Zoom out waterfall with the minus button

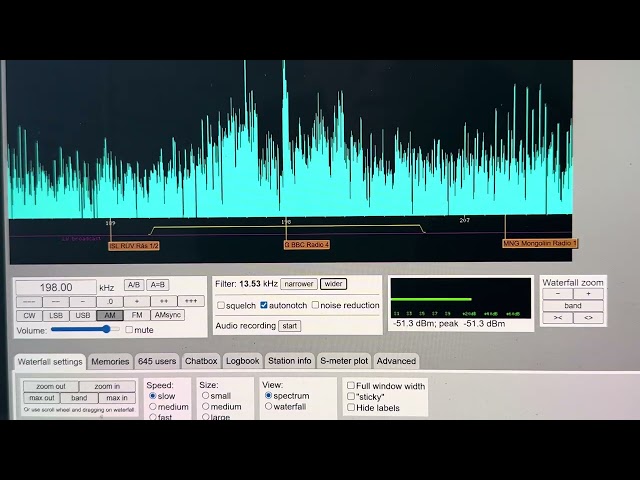coord(558,294)
